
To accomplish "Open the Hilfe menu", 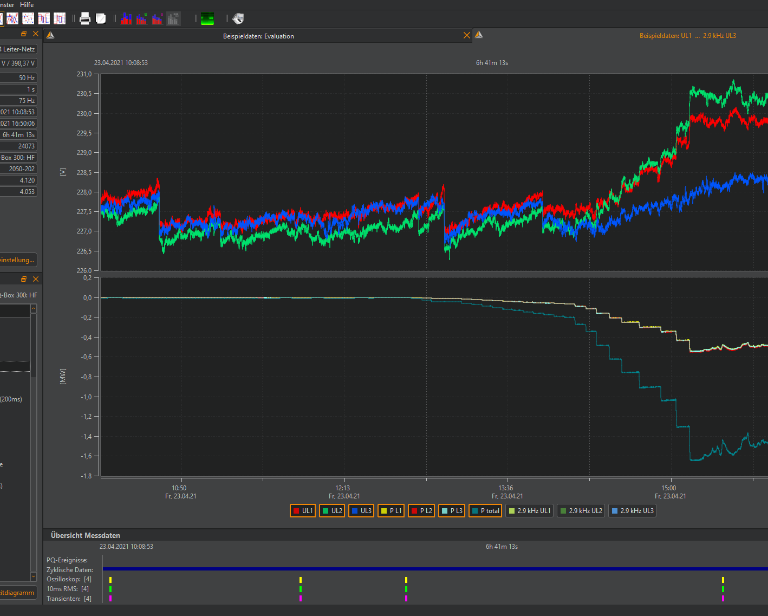I will pos(27,4).
